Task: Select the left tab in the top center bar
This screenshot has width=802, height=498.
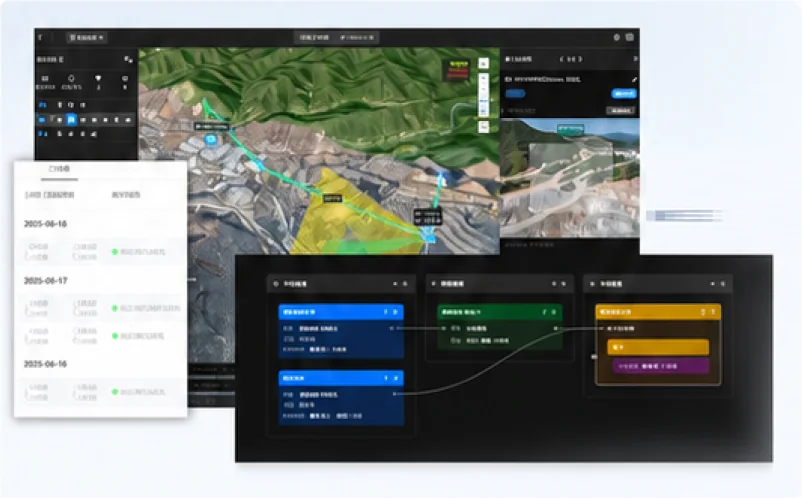Action: pyautogui.click(x=314, y=37)
